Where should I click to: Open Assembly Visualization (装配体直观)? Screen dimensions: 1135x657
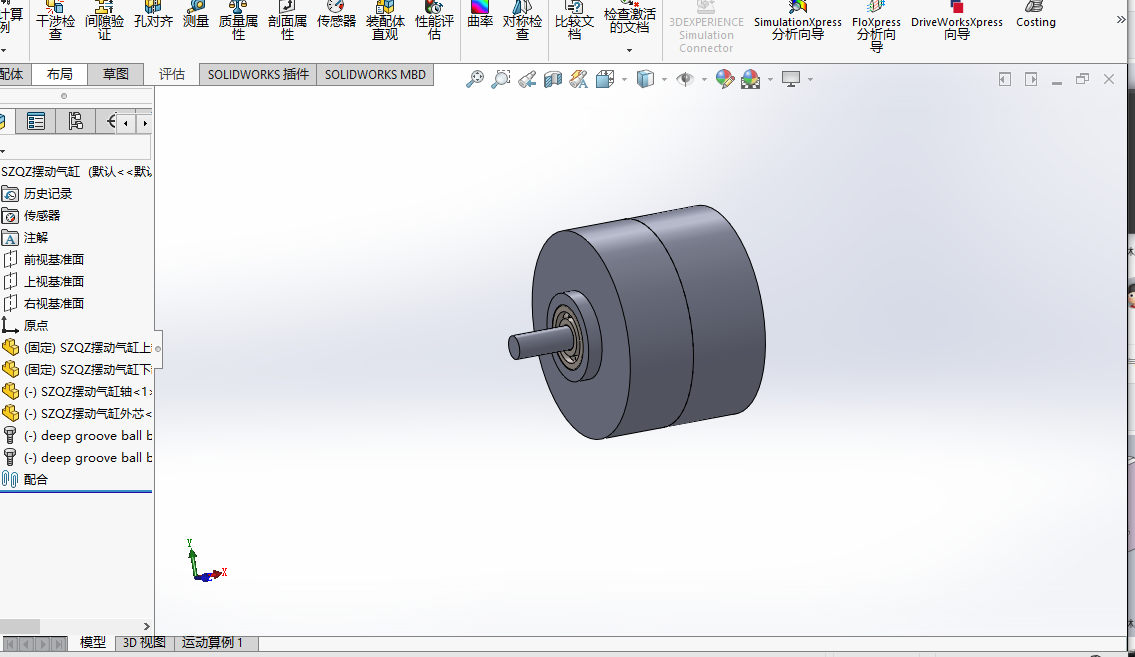(385, 20)
